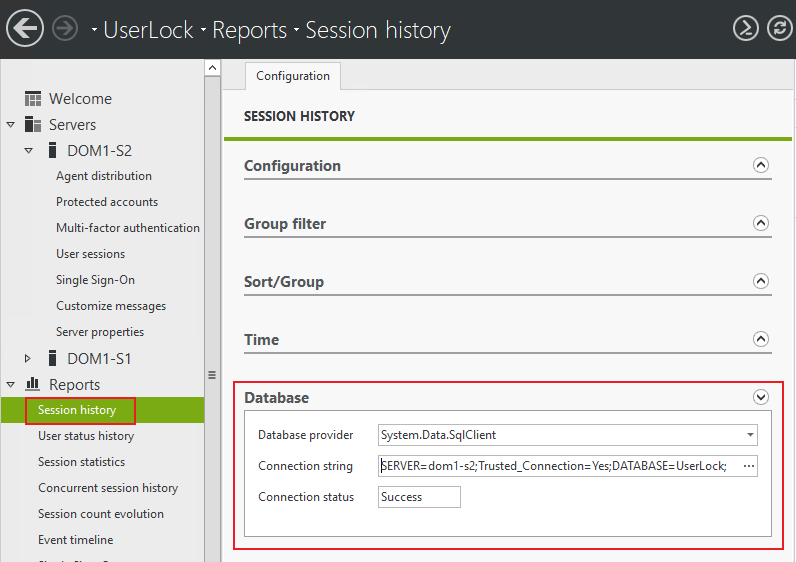Open the Session history breadcrumb dropdown arrow
This screenshot has width=796, height=562.
[x=296, y=30]
